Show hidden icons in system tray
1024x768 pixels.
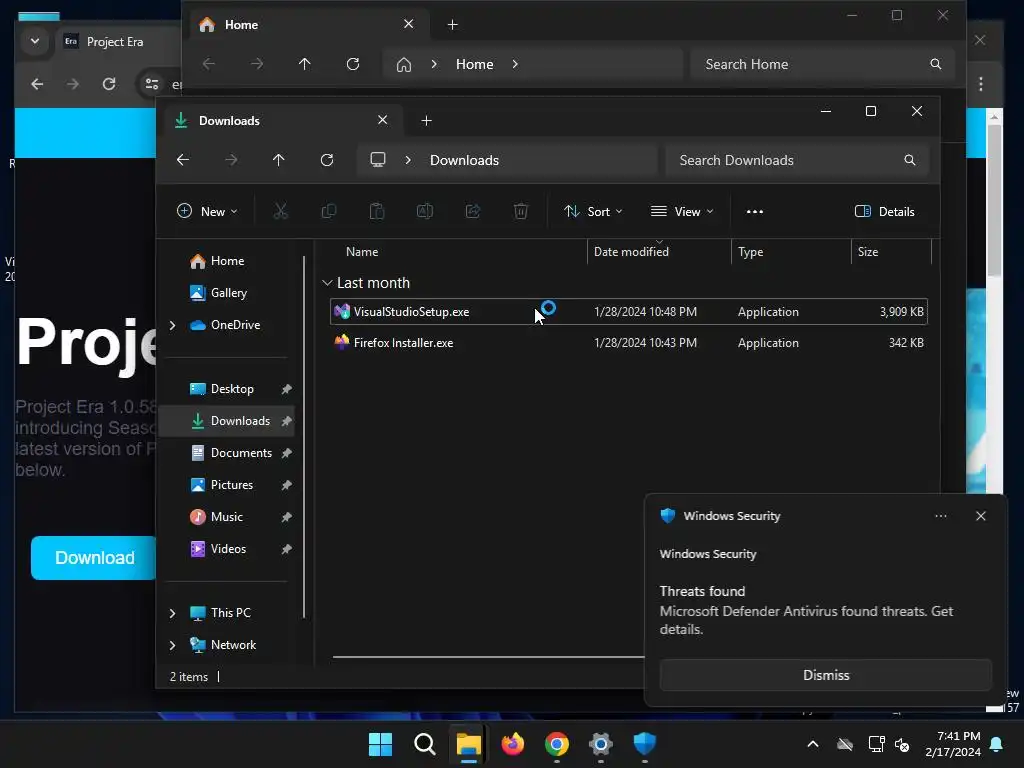pyautogui.click(x=812, y=744)
